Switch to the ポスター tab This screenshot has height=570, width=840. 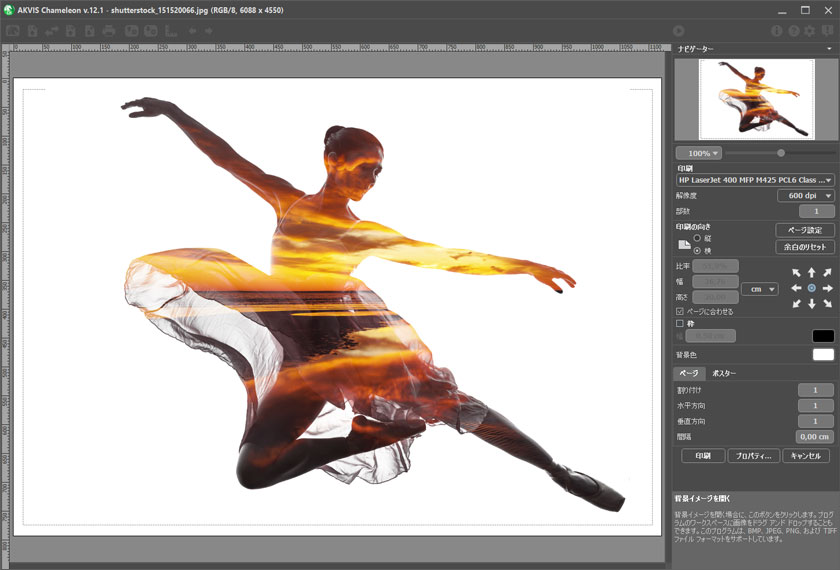724,373
